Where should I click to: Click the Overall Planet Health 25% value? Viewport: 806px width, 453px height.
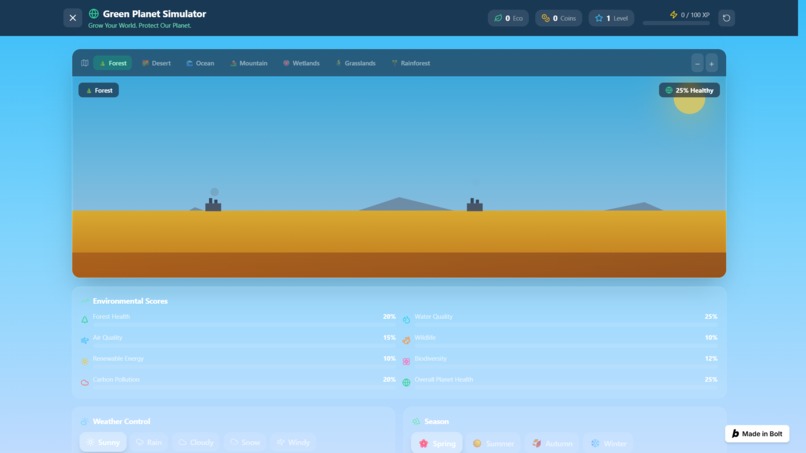(711, 379)
